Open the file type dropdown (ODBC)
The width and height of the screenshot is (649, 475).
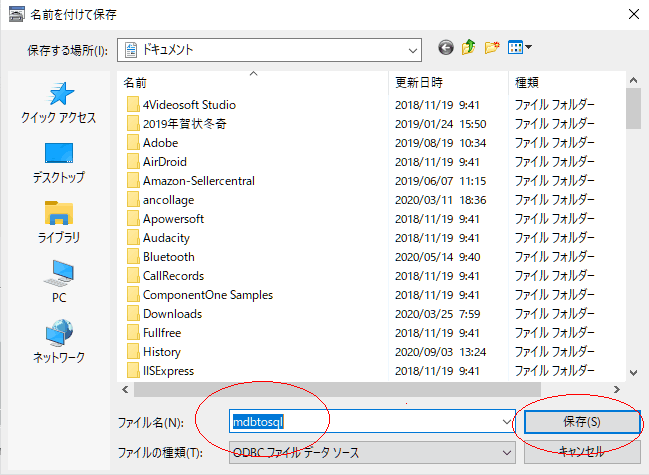(x=372, y=453)
